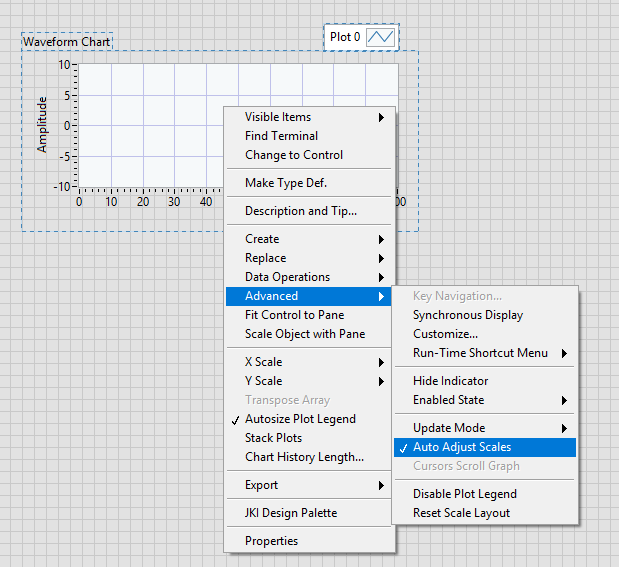Toggle the Auto Adjust Scales option

[x=462, y=447]
